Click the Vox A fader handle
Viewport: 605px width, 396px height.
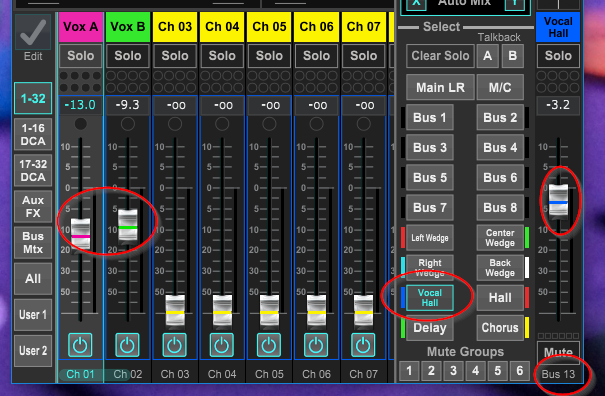81,234
